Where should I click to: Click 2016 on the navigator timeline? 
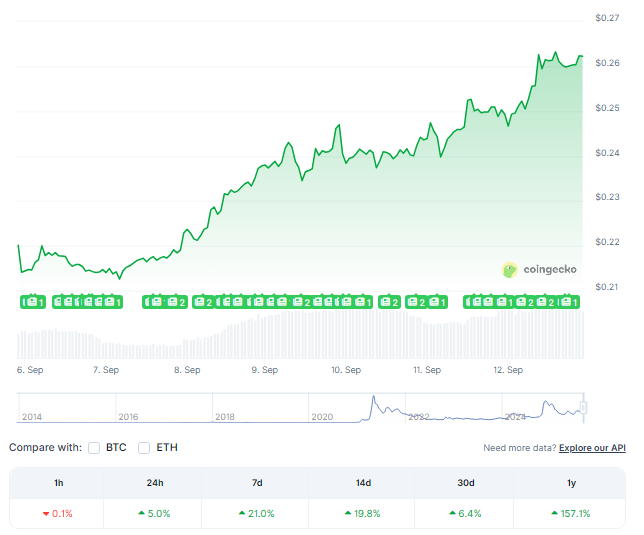(129, 417)
